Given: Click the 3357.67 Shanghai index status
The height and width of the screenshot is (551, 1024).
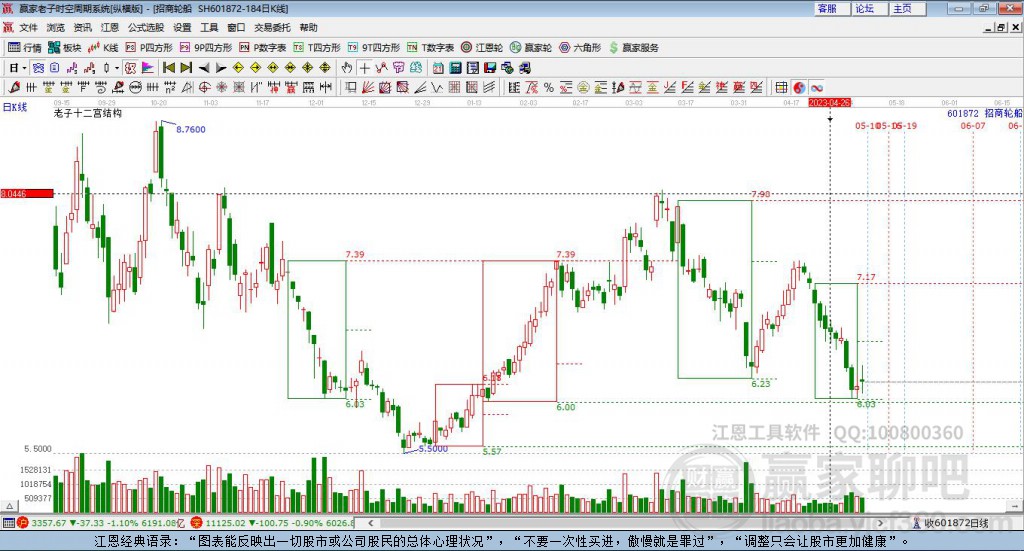Looking at the screenshot, I should click(x=48, y=523).
